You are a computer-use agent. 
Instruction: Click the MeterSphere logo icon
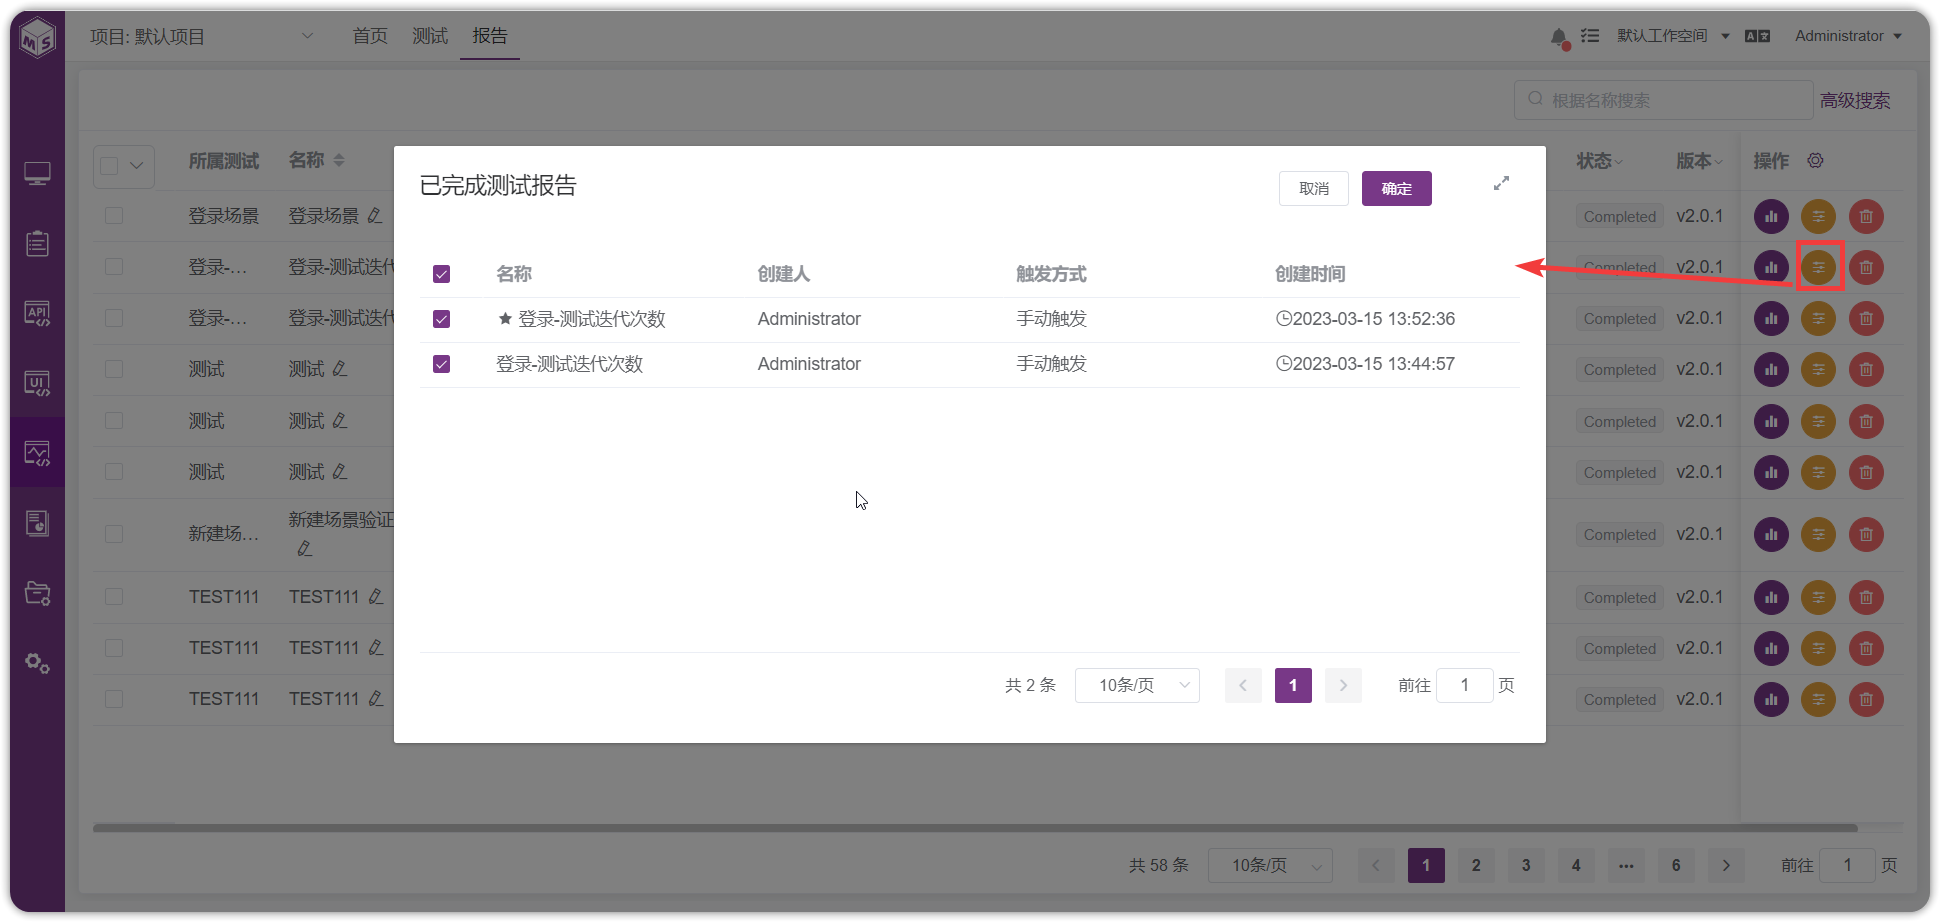(x=38, y=38)
